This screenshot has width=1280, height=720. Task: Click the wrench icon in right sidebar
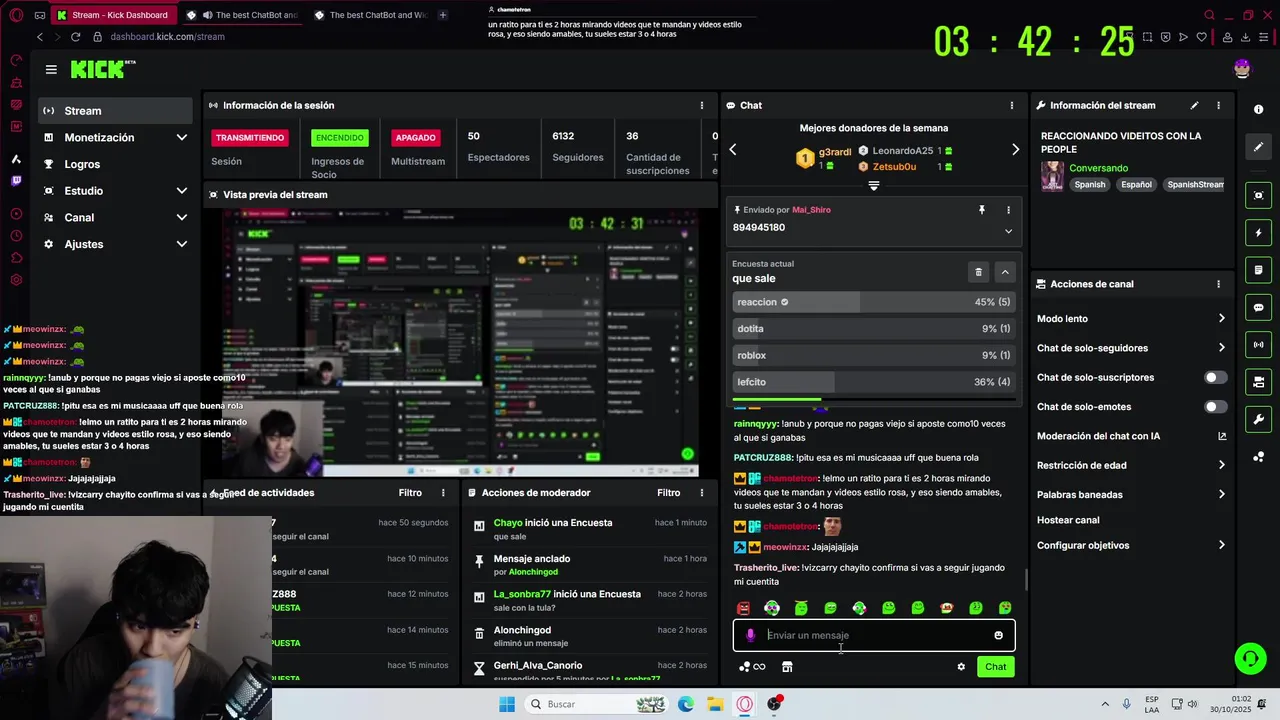(1259, 419)
